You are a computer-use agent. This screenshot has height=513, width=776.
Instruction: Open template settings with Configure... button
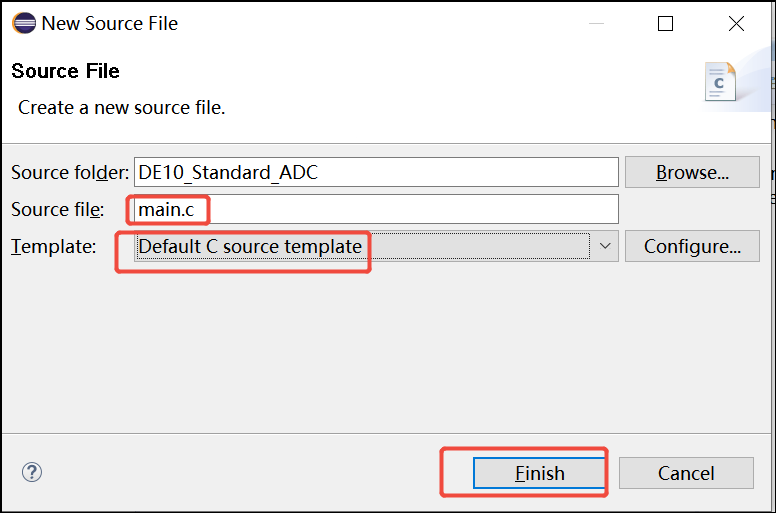click(692, 246)
